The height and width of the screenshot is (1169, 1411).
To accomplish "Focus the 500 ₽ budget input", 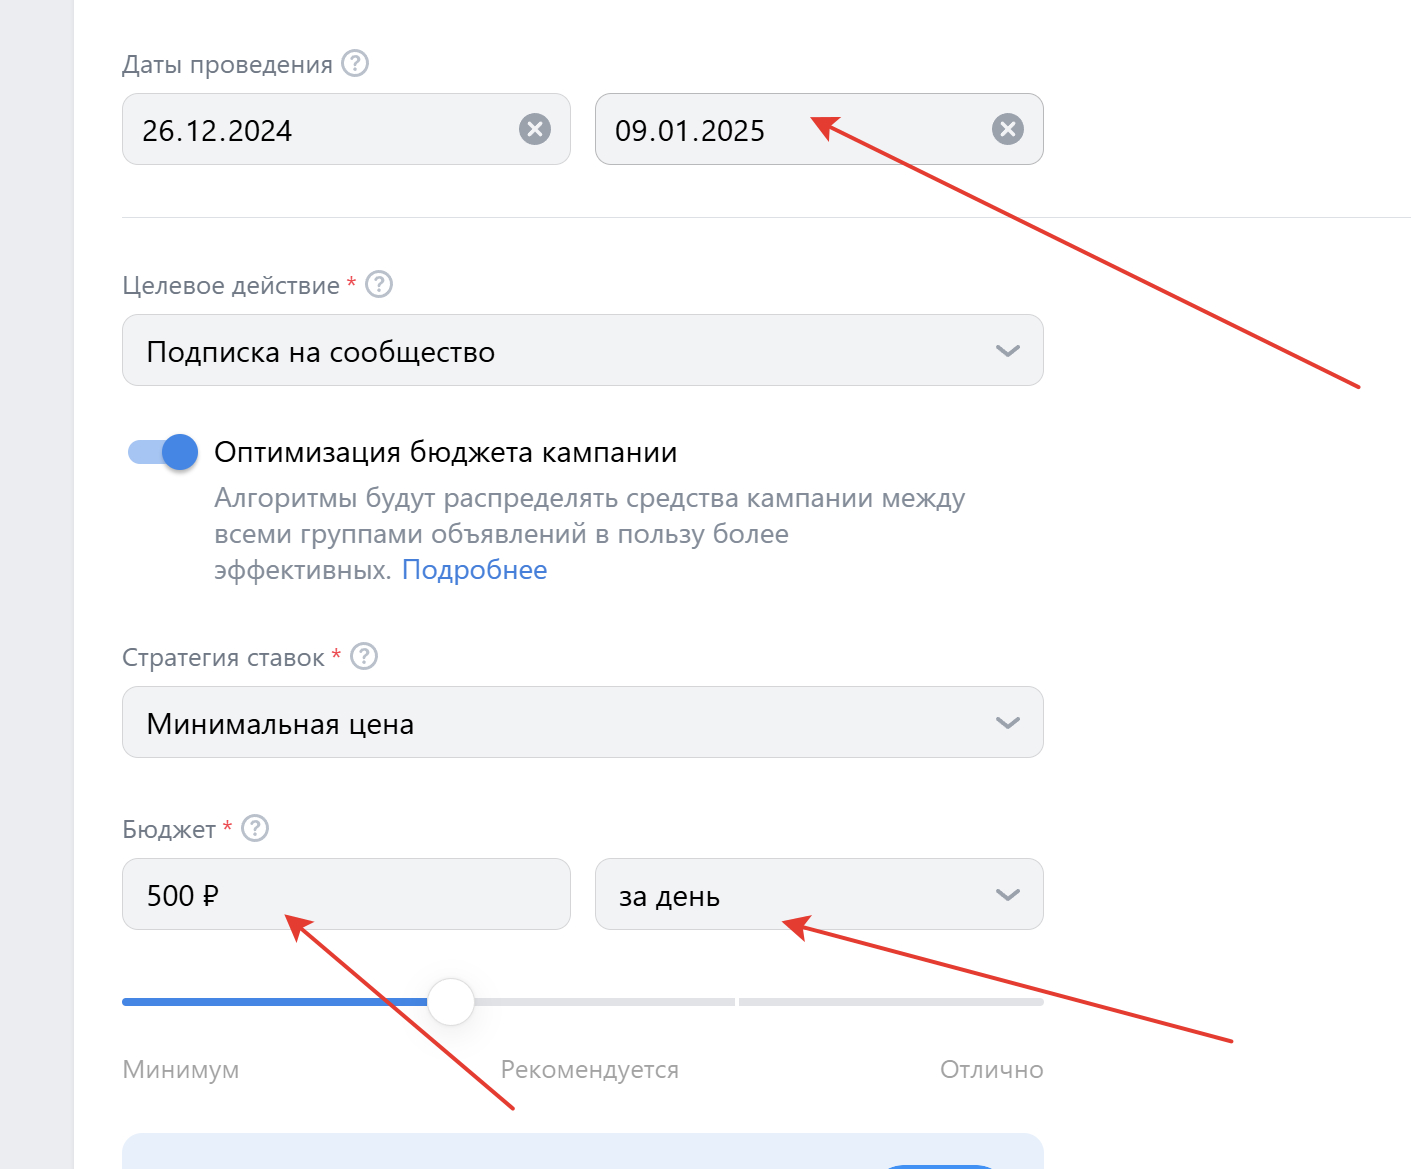I will click(x=345, y=895).
